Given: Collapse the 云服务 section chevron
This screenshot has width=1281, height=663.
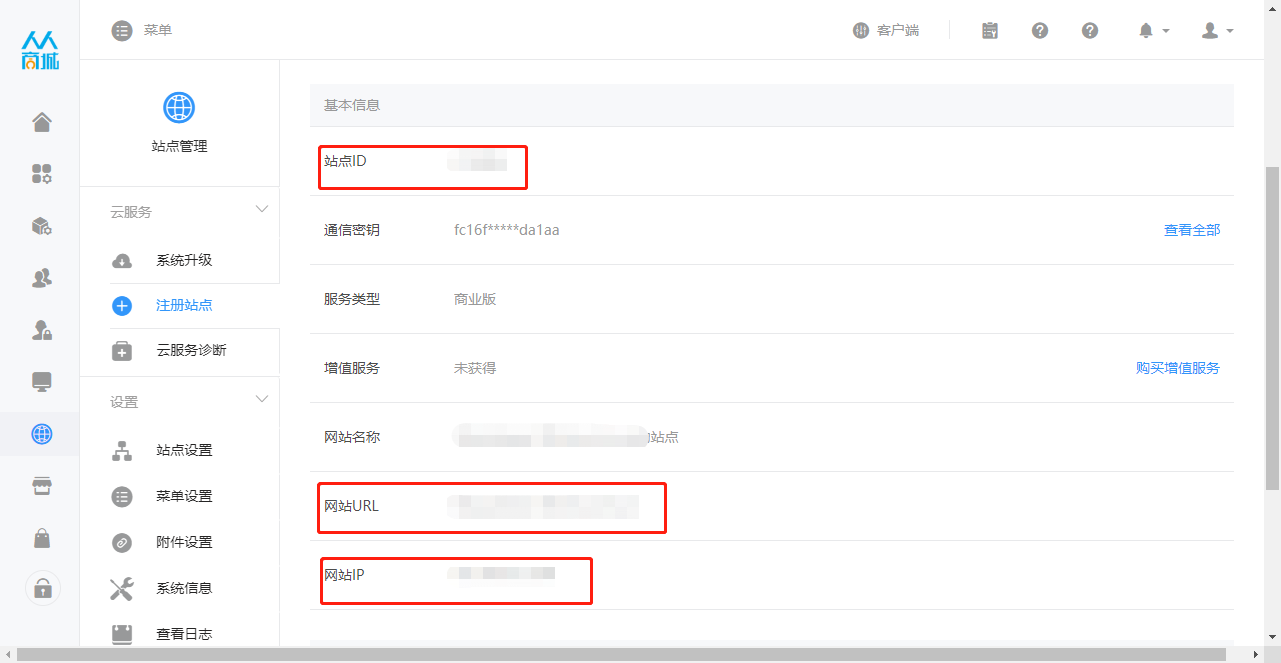Looking at the screenshot, I should click(x=262, y=210).
